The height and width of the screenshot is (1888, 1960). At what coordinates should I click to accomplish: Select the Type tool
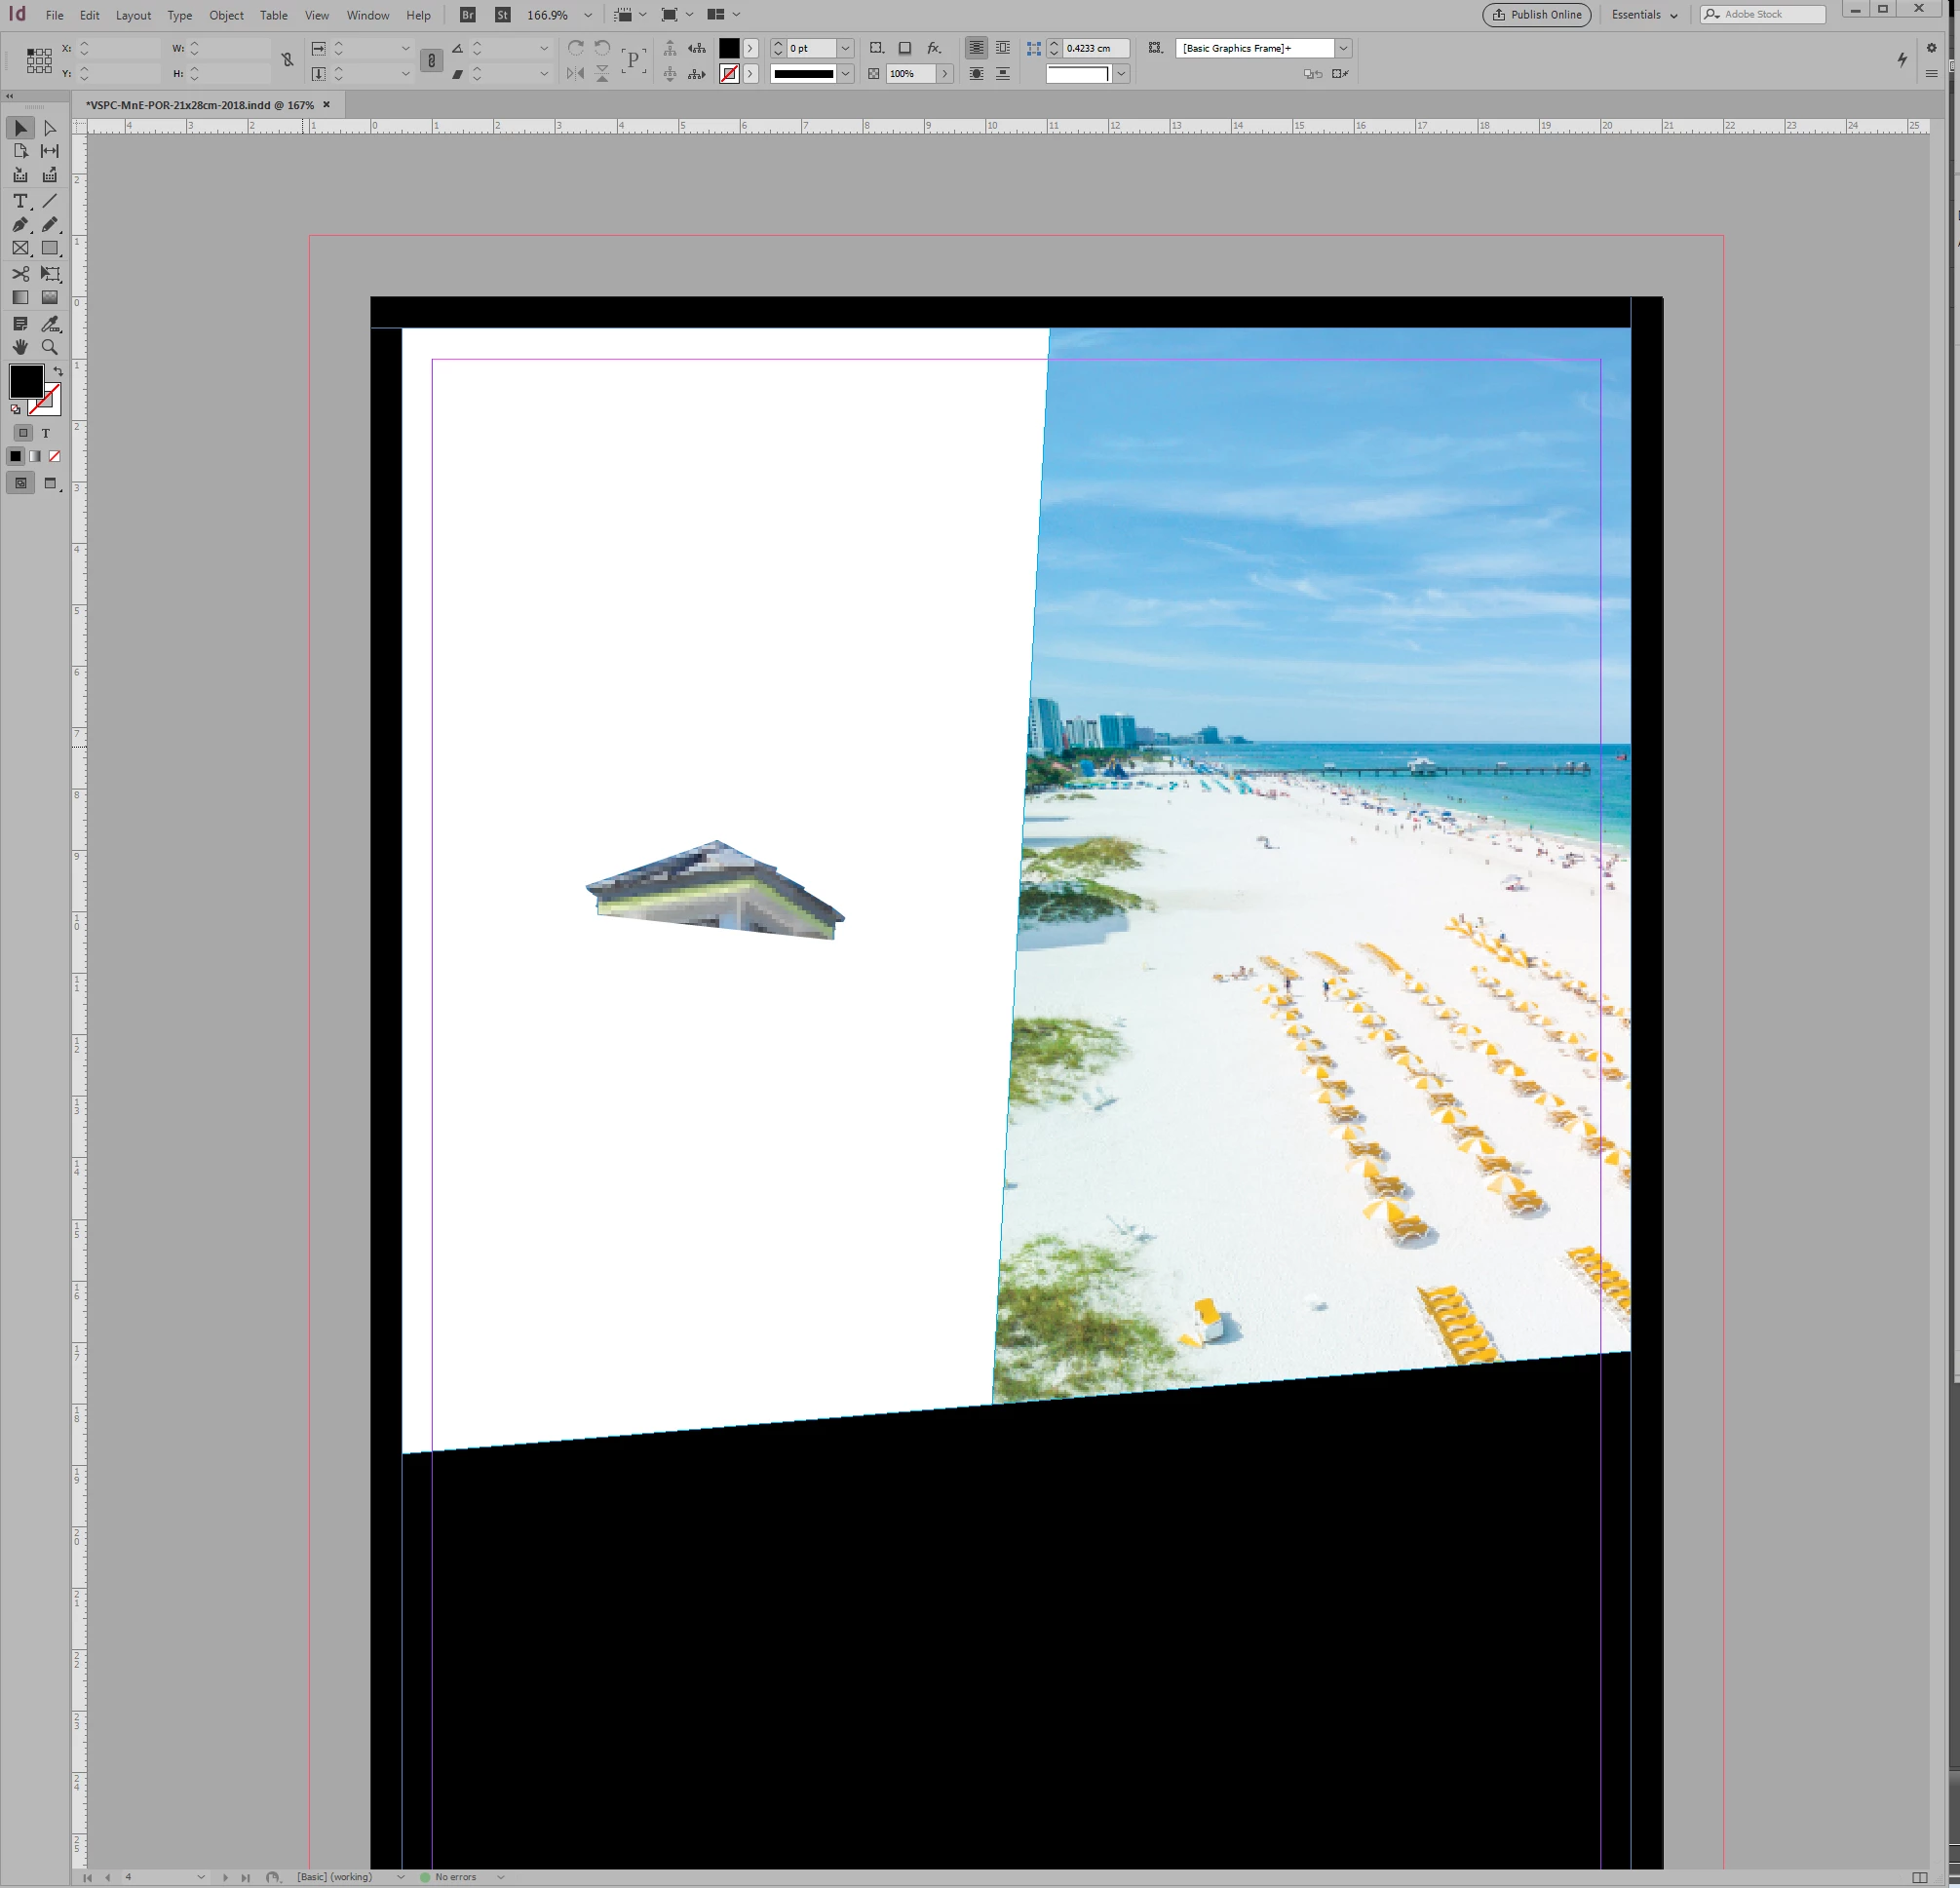coord(20,201)
